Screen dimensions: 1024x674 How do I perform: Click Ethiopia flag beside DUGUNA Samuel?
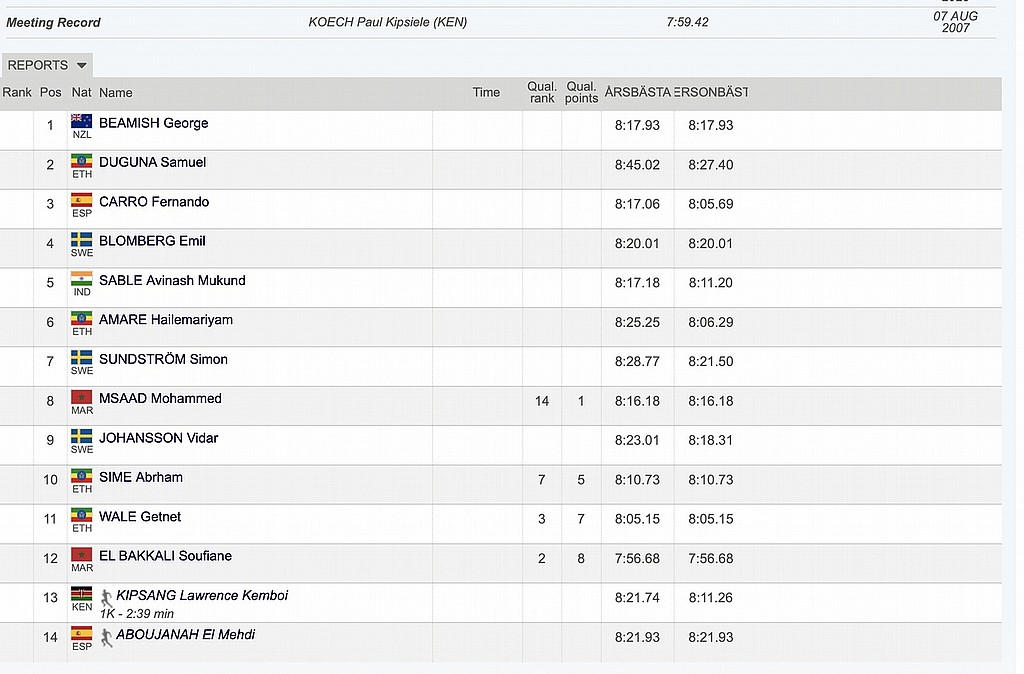tap(82, 161)
